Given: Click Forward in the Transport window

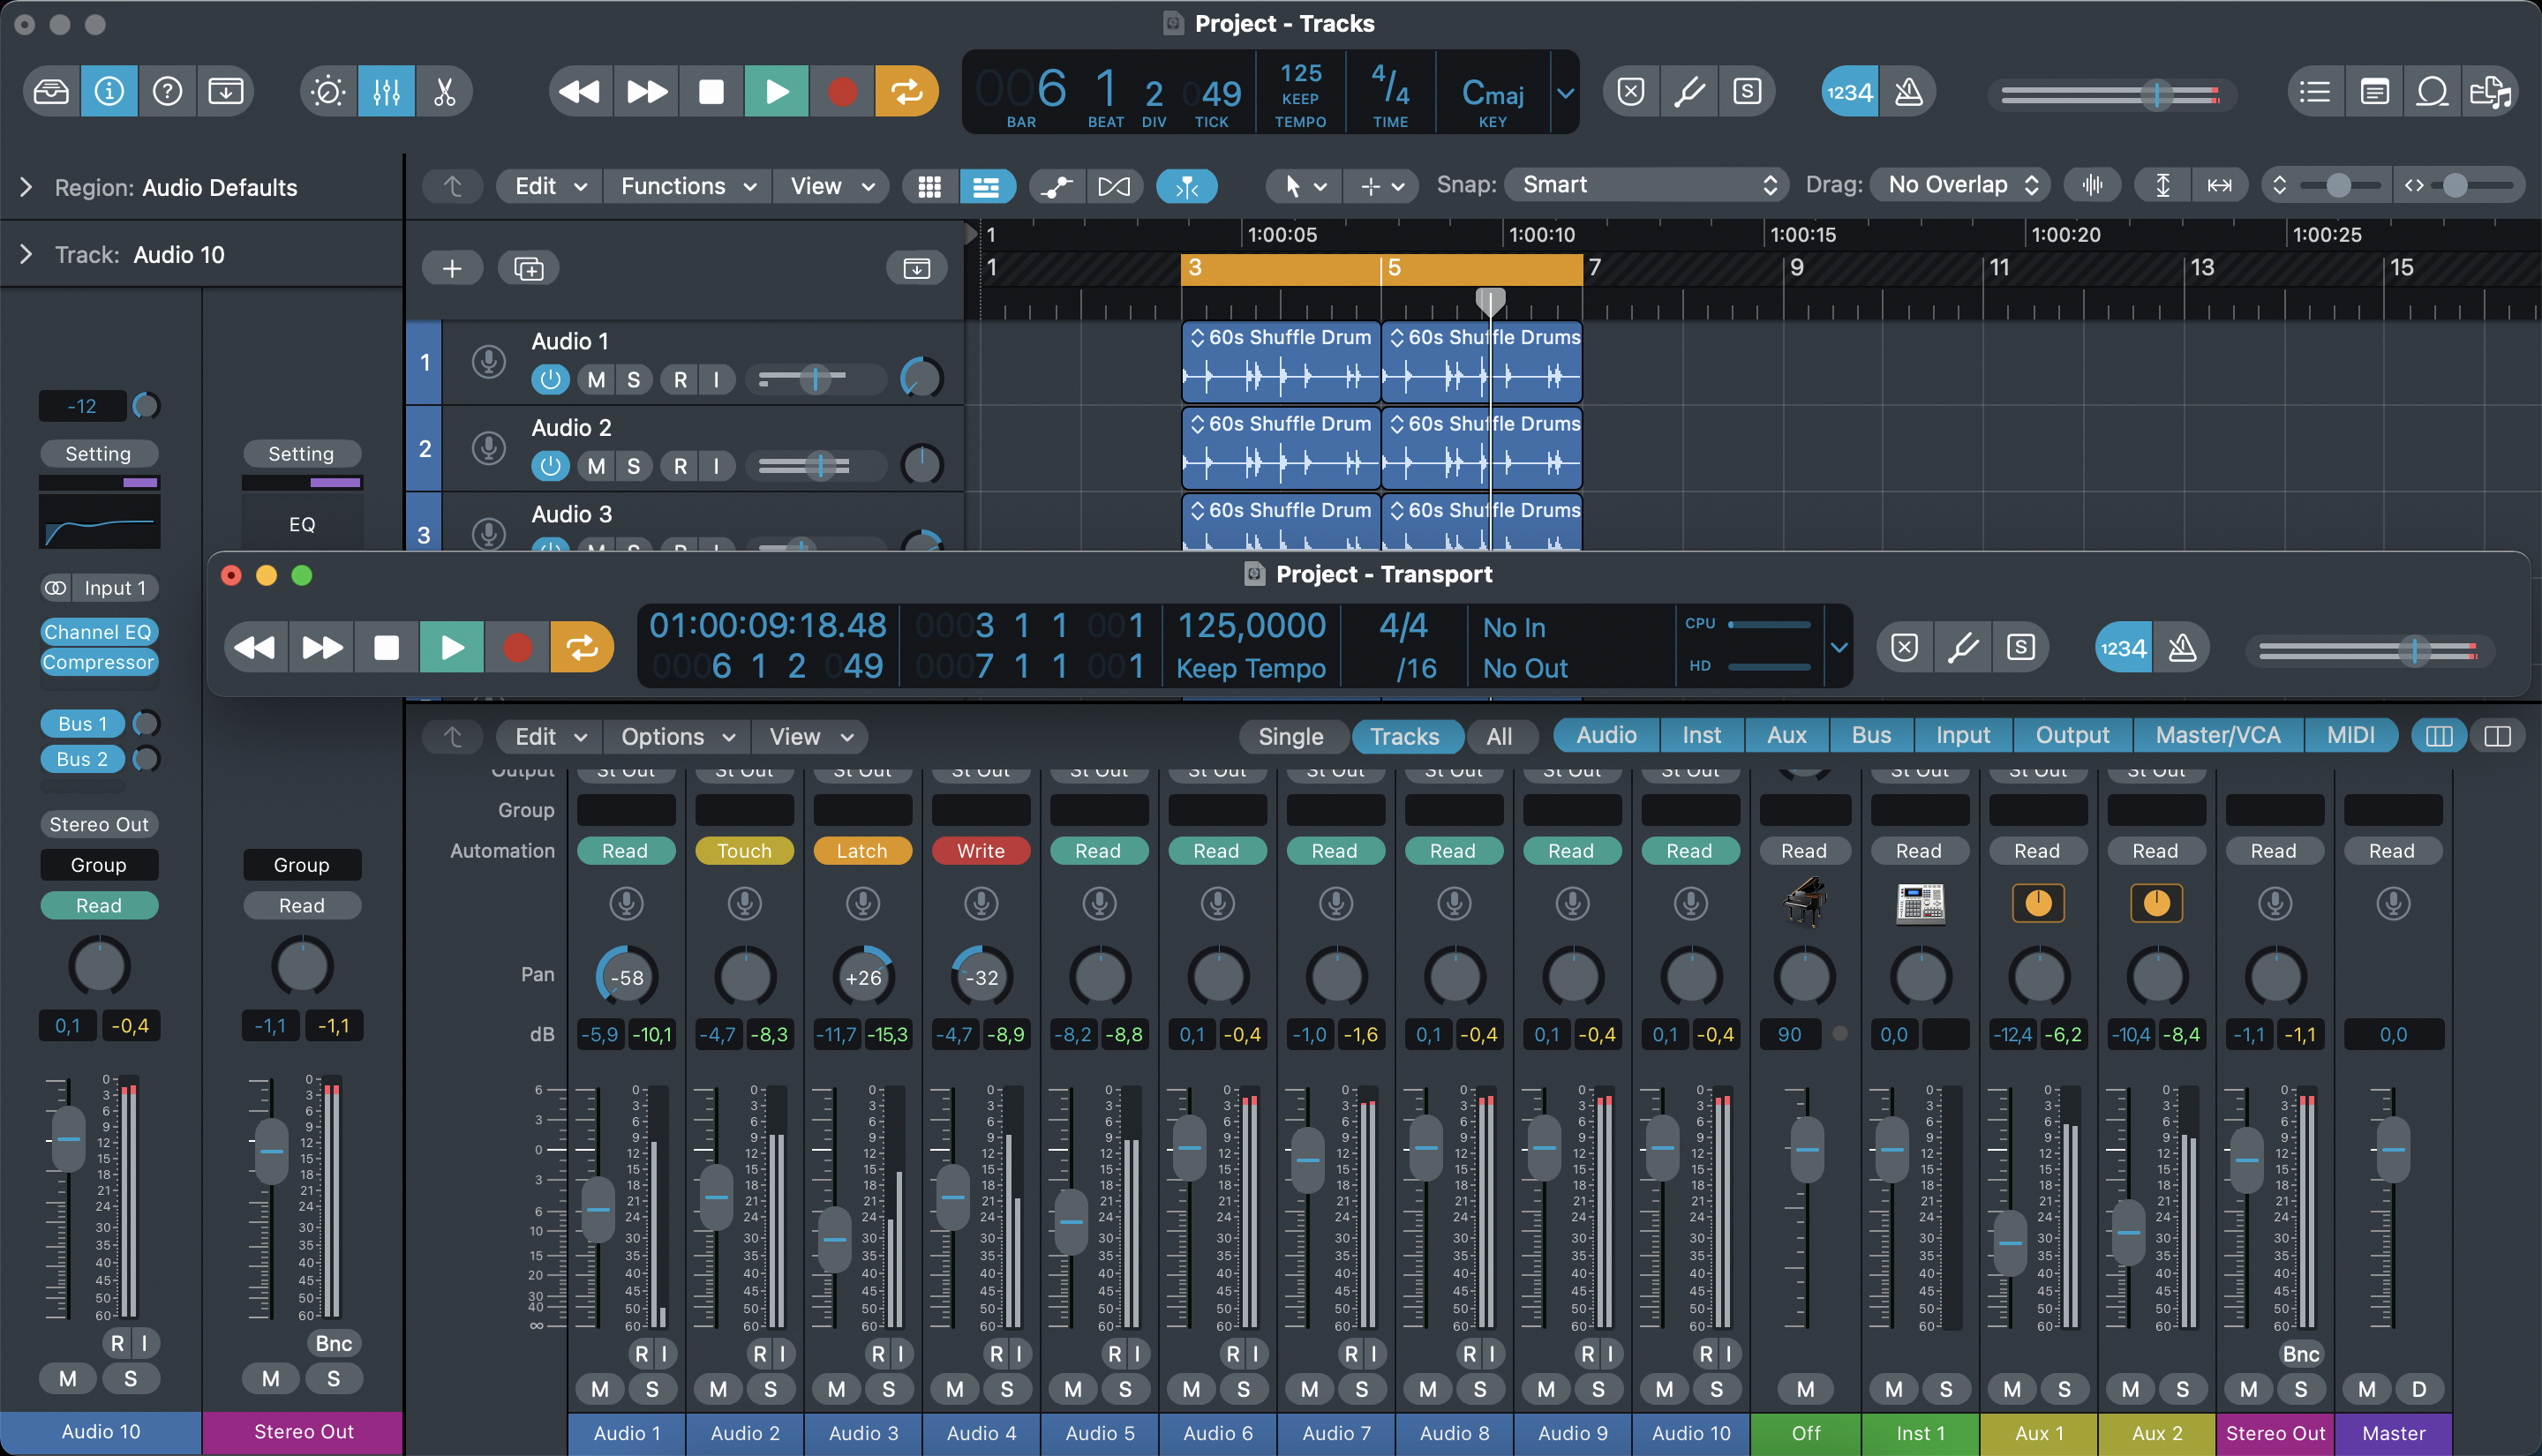Looking at the screenshot, I should click(321, 648).
